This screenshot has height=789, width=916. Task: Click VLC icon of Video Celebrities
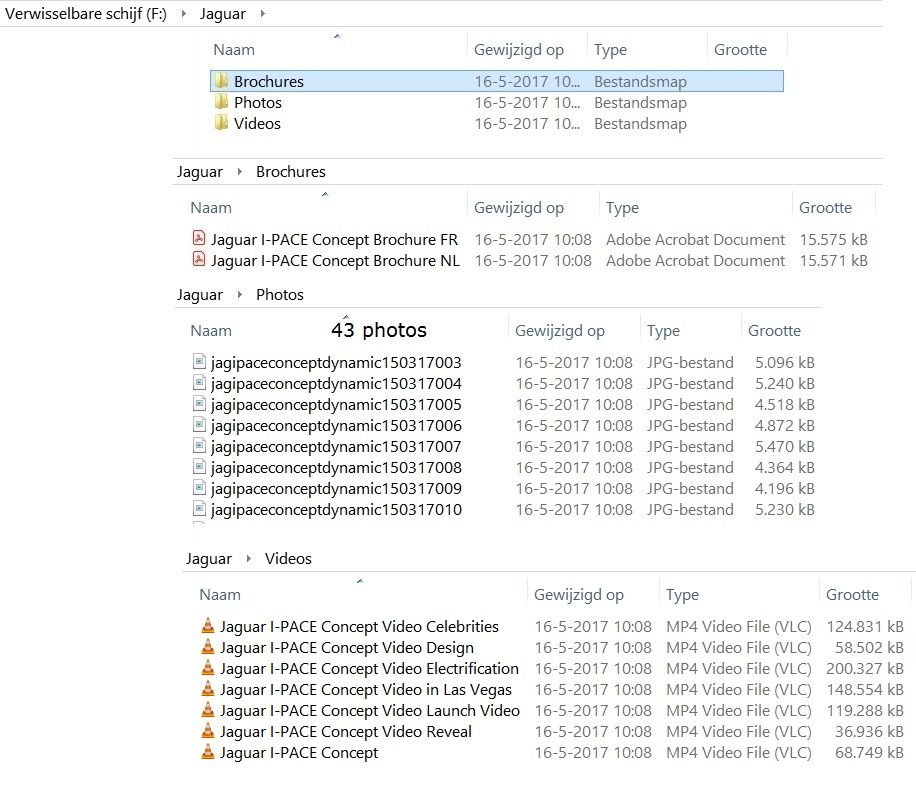pos(207,625)
